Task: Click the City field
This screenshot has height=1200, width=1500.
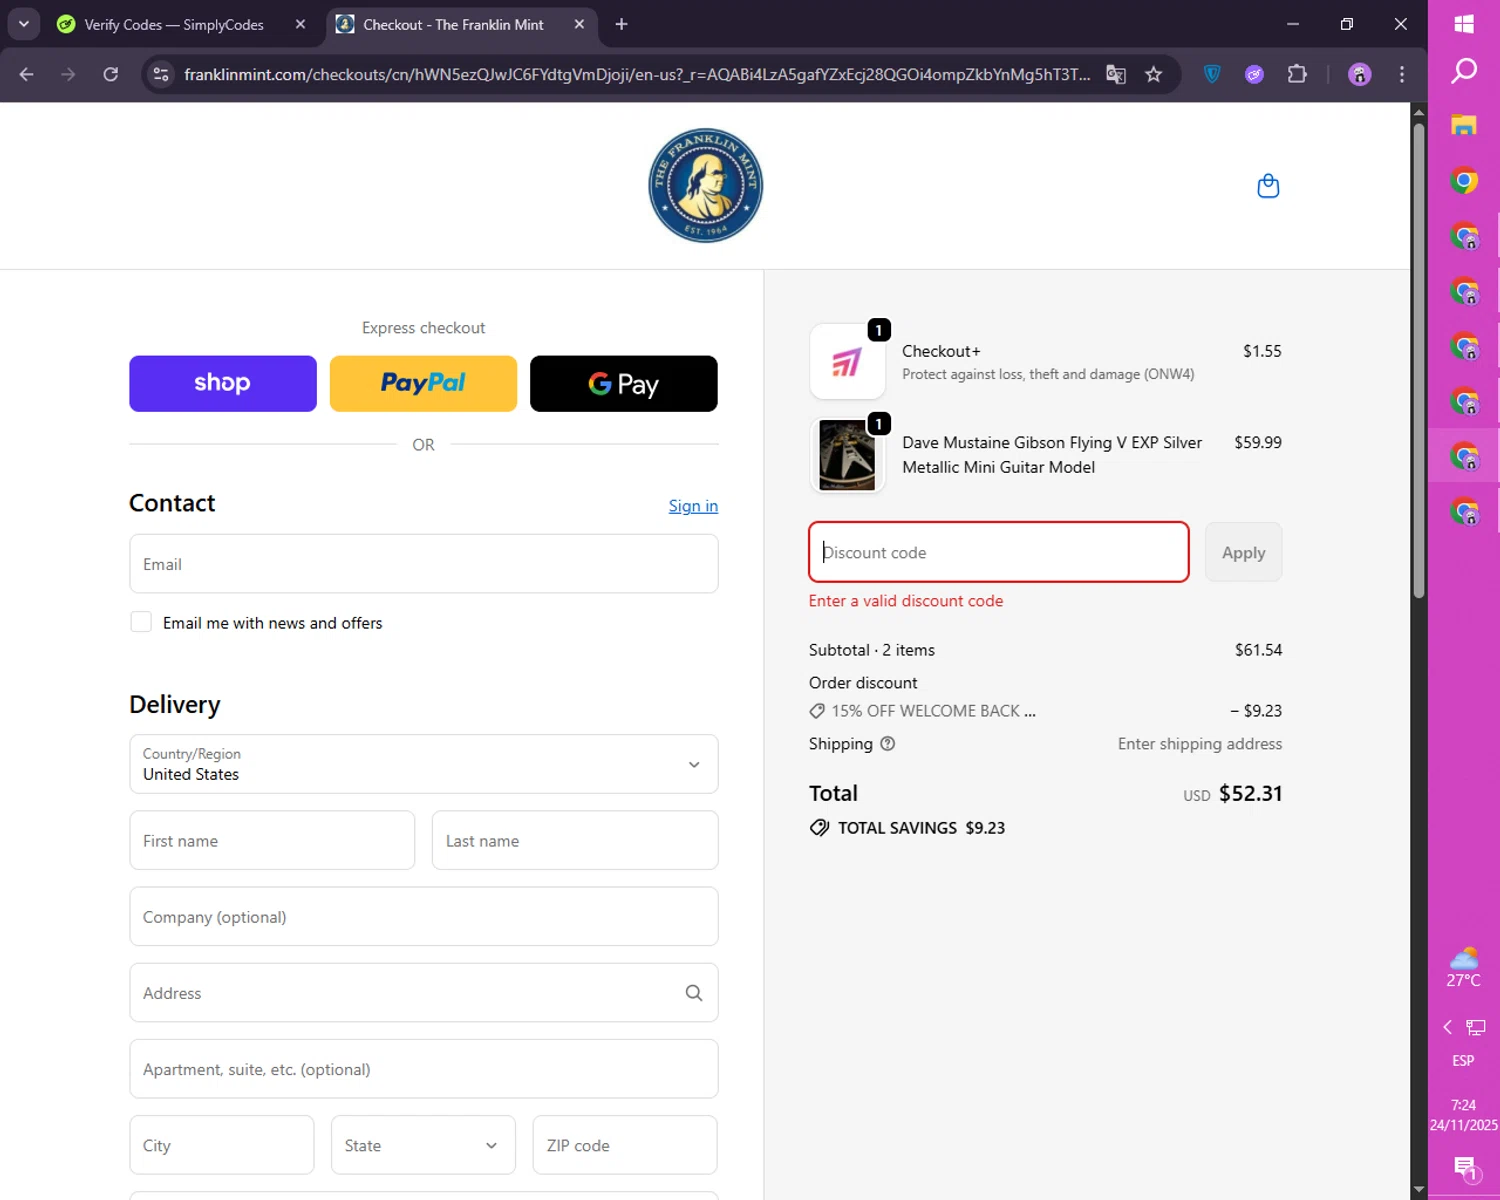Action: [x=222, y=1145]
